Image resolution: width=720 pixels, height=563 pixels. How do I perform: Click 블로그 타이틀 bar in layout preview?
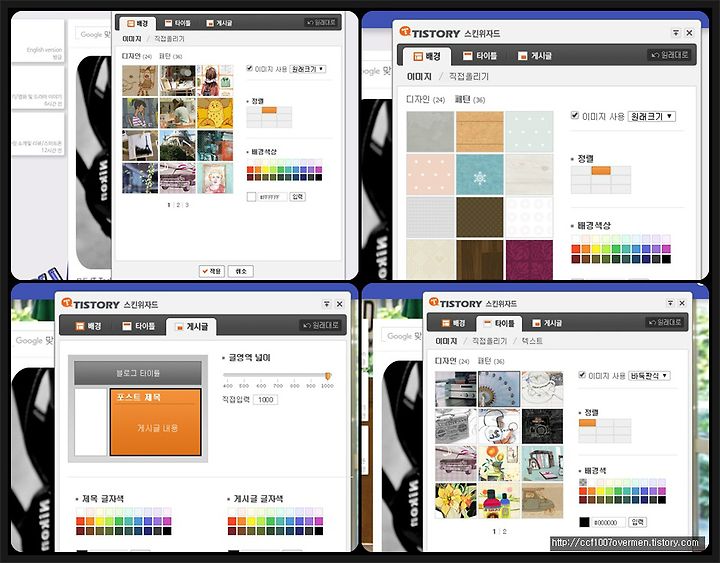[x=138, y=373]
